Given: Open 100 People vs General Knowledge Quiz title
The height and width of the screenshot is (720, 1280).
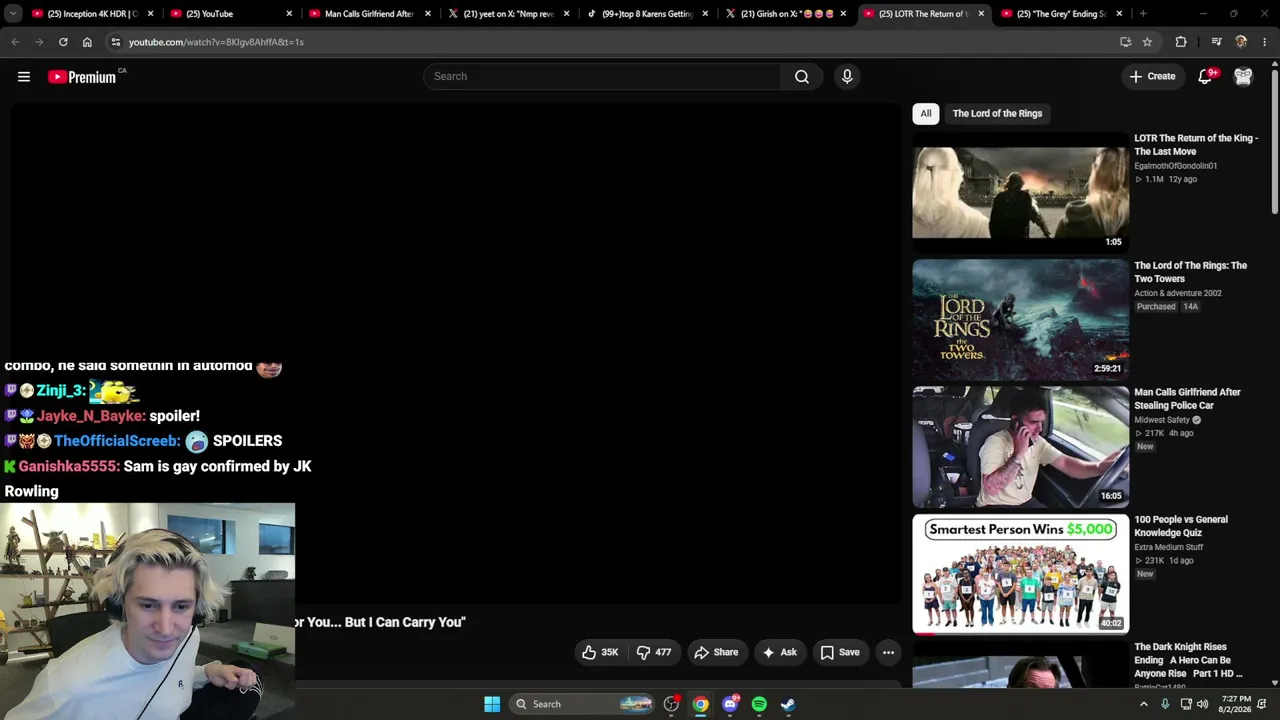Looking at the screenshot, I should point(1181,526).
